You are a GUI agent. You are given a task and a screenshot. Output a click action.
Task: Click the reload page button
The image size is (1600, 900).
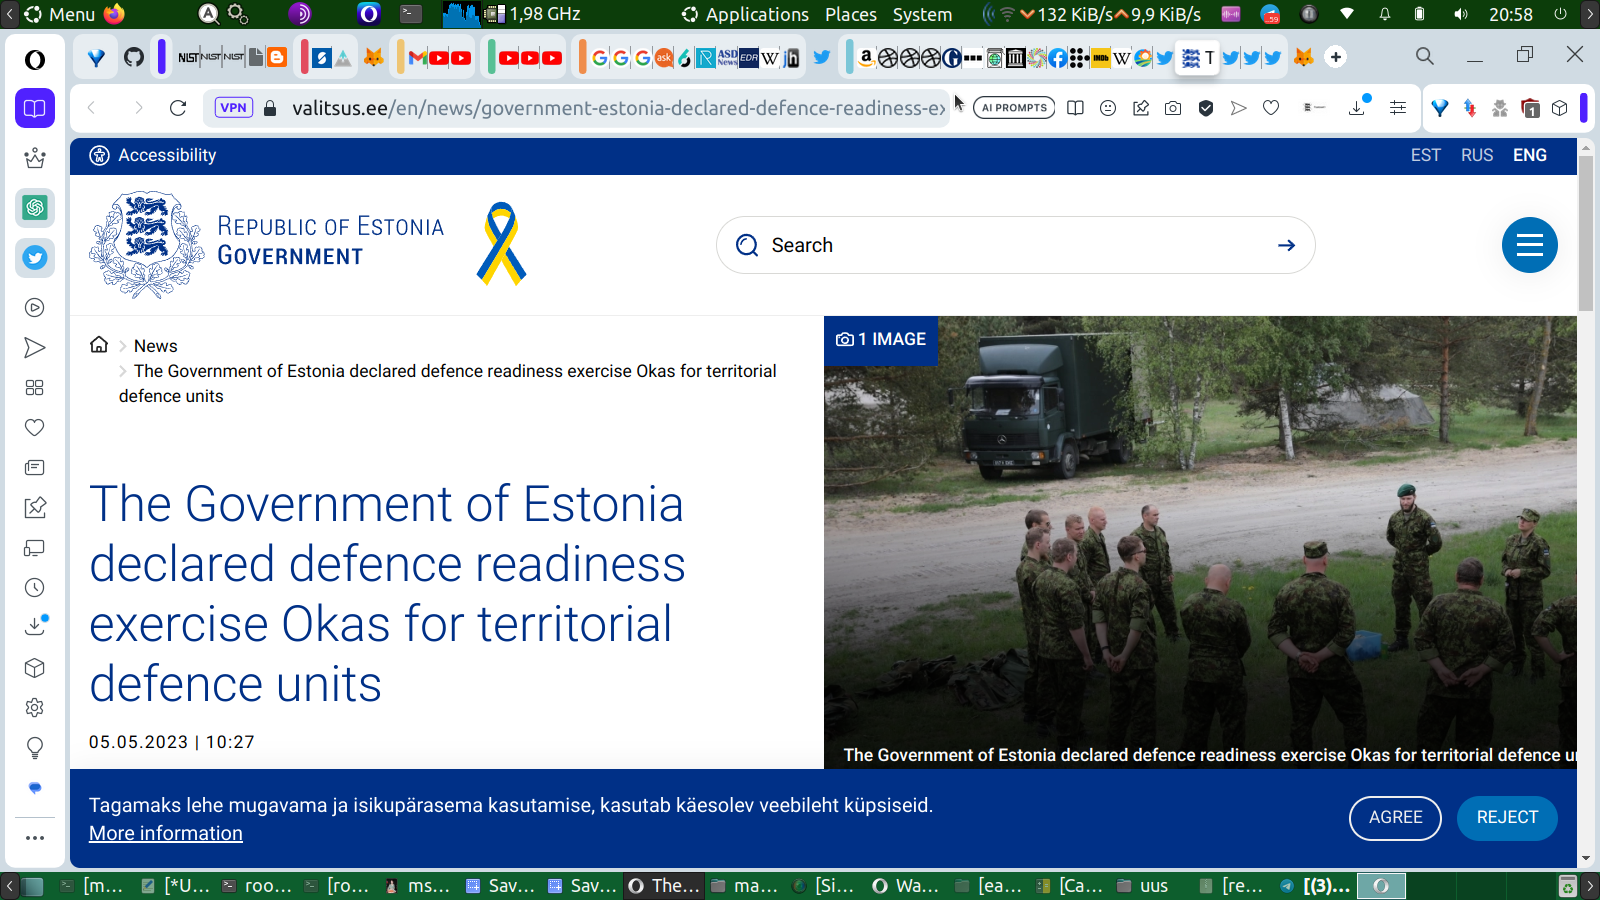[x=178, y=108]
